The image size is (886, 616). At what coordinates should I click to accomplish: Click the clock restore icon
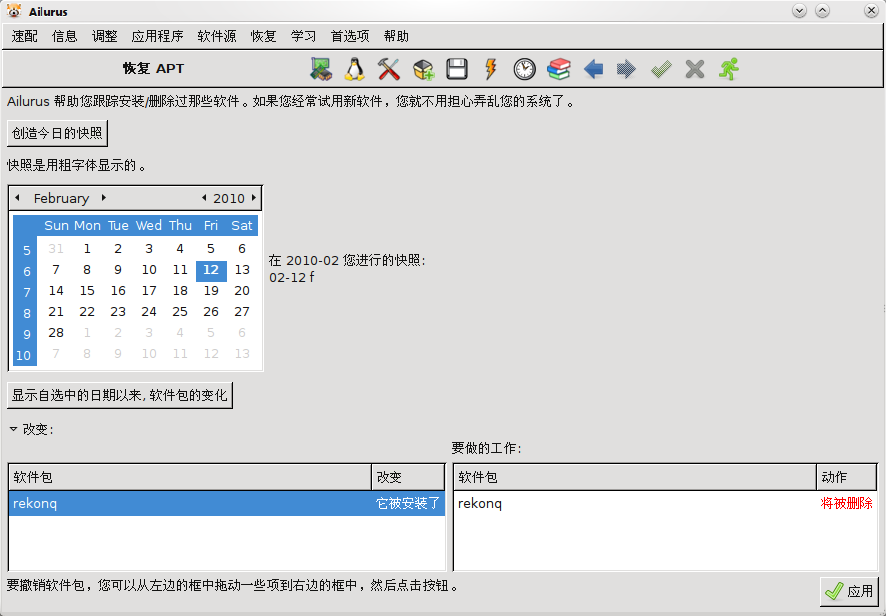pyautogui.click(x=524, y=69)
